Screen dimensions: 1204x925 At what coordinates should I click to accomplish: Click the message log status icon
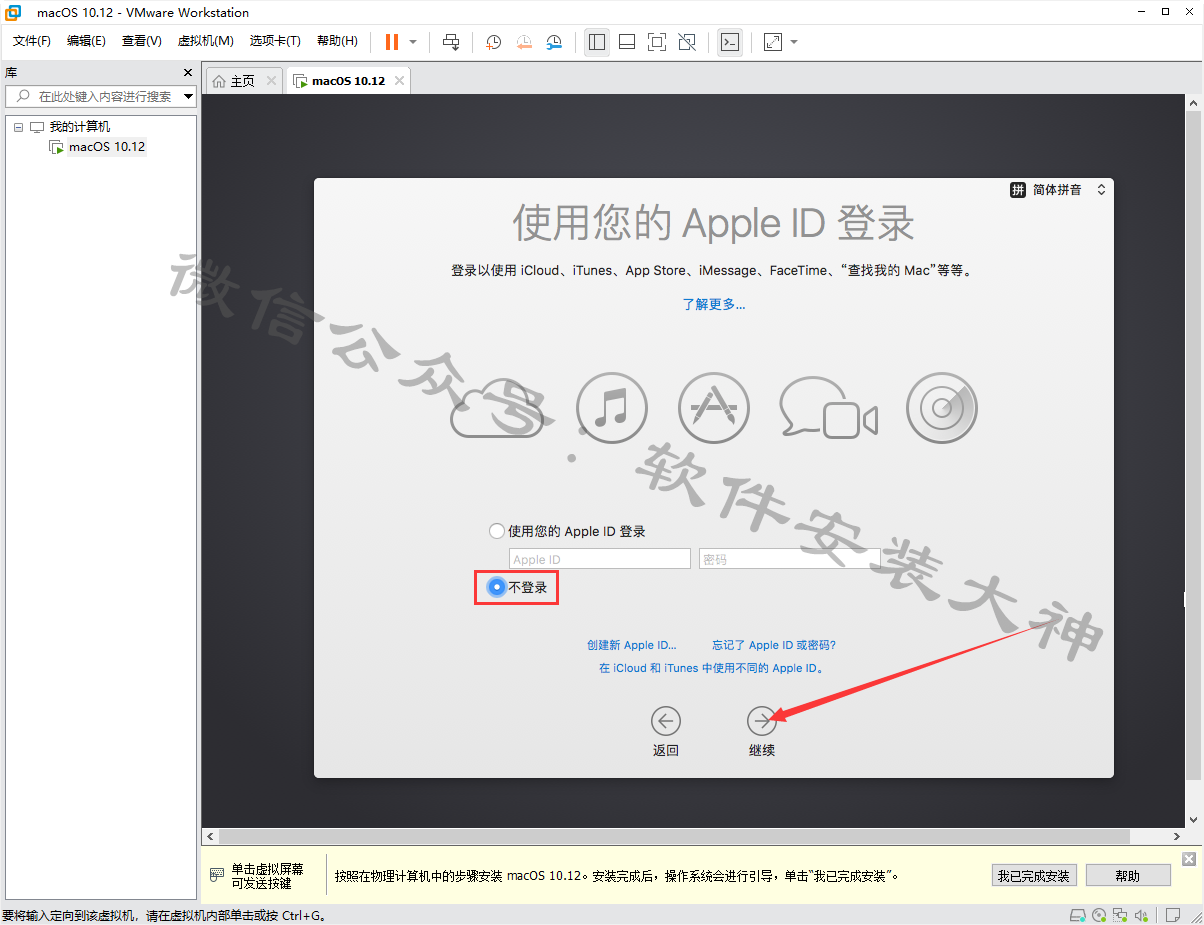pos(1171,915)
